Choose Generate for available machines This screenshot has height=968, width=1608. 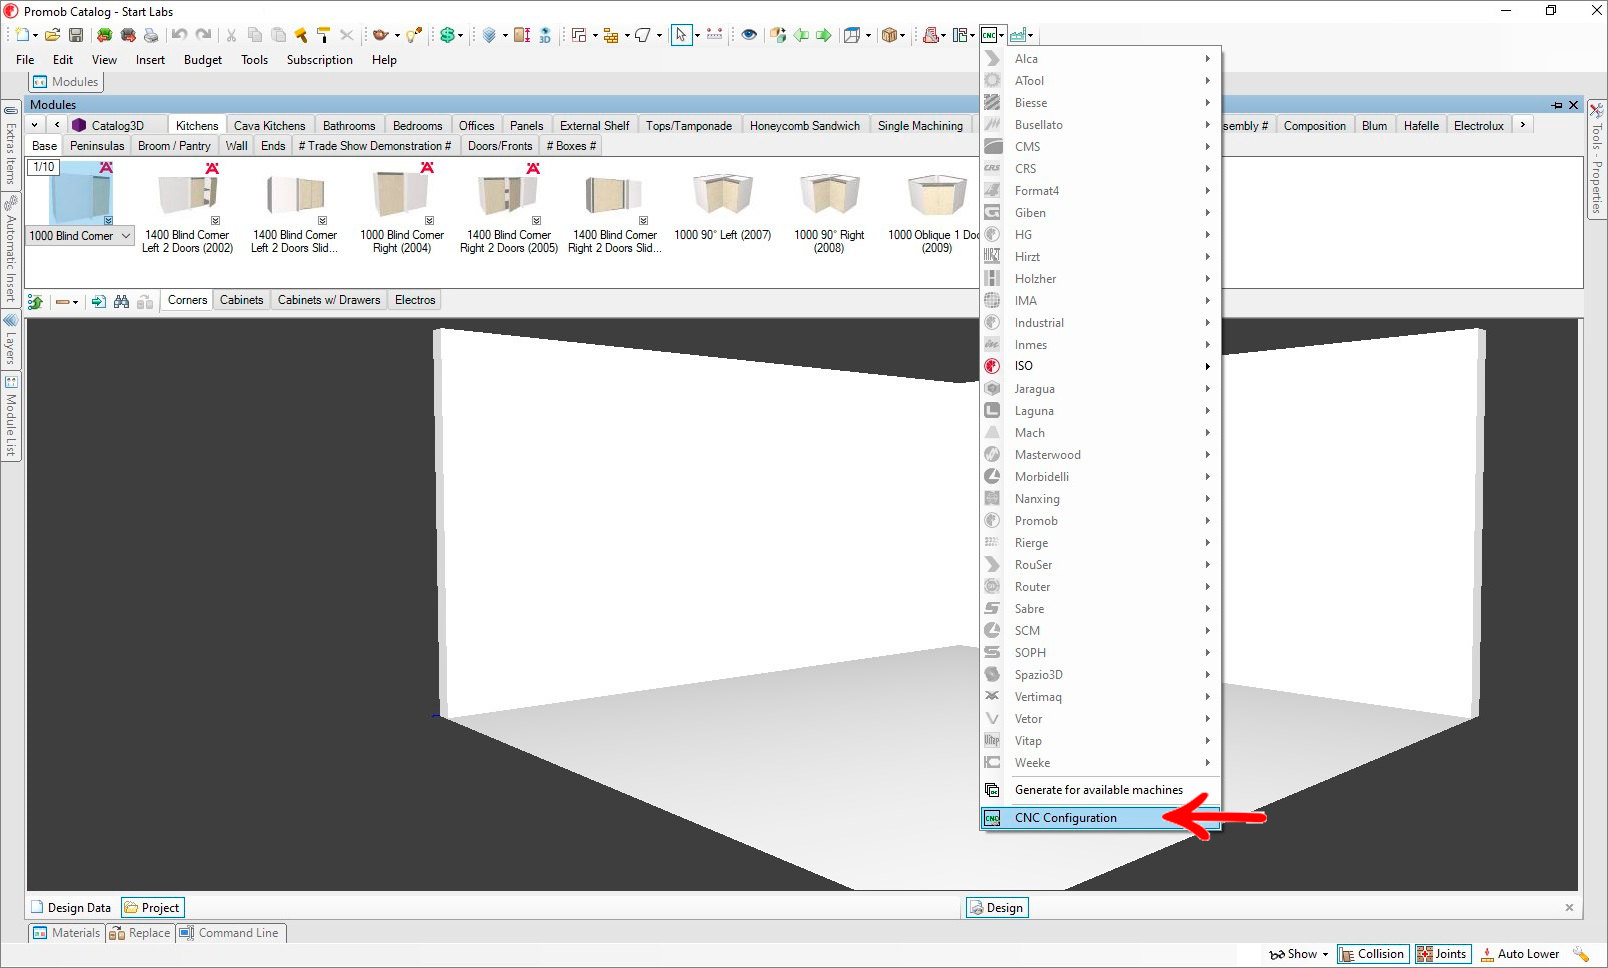tap(1100, 790)
